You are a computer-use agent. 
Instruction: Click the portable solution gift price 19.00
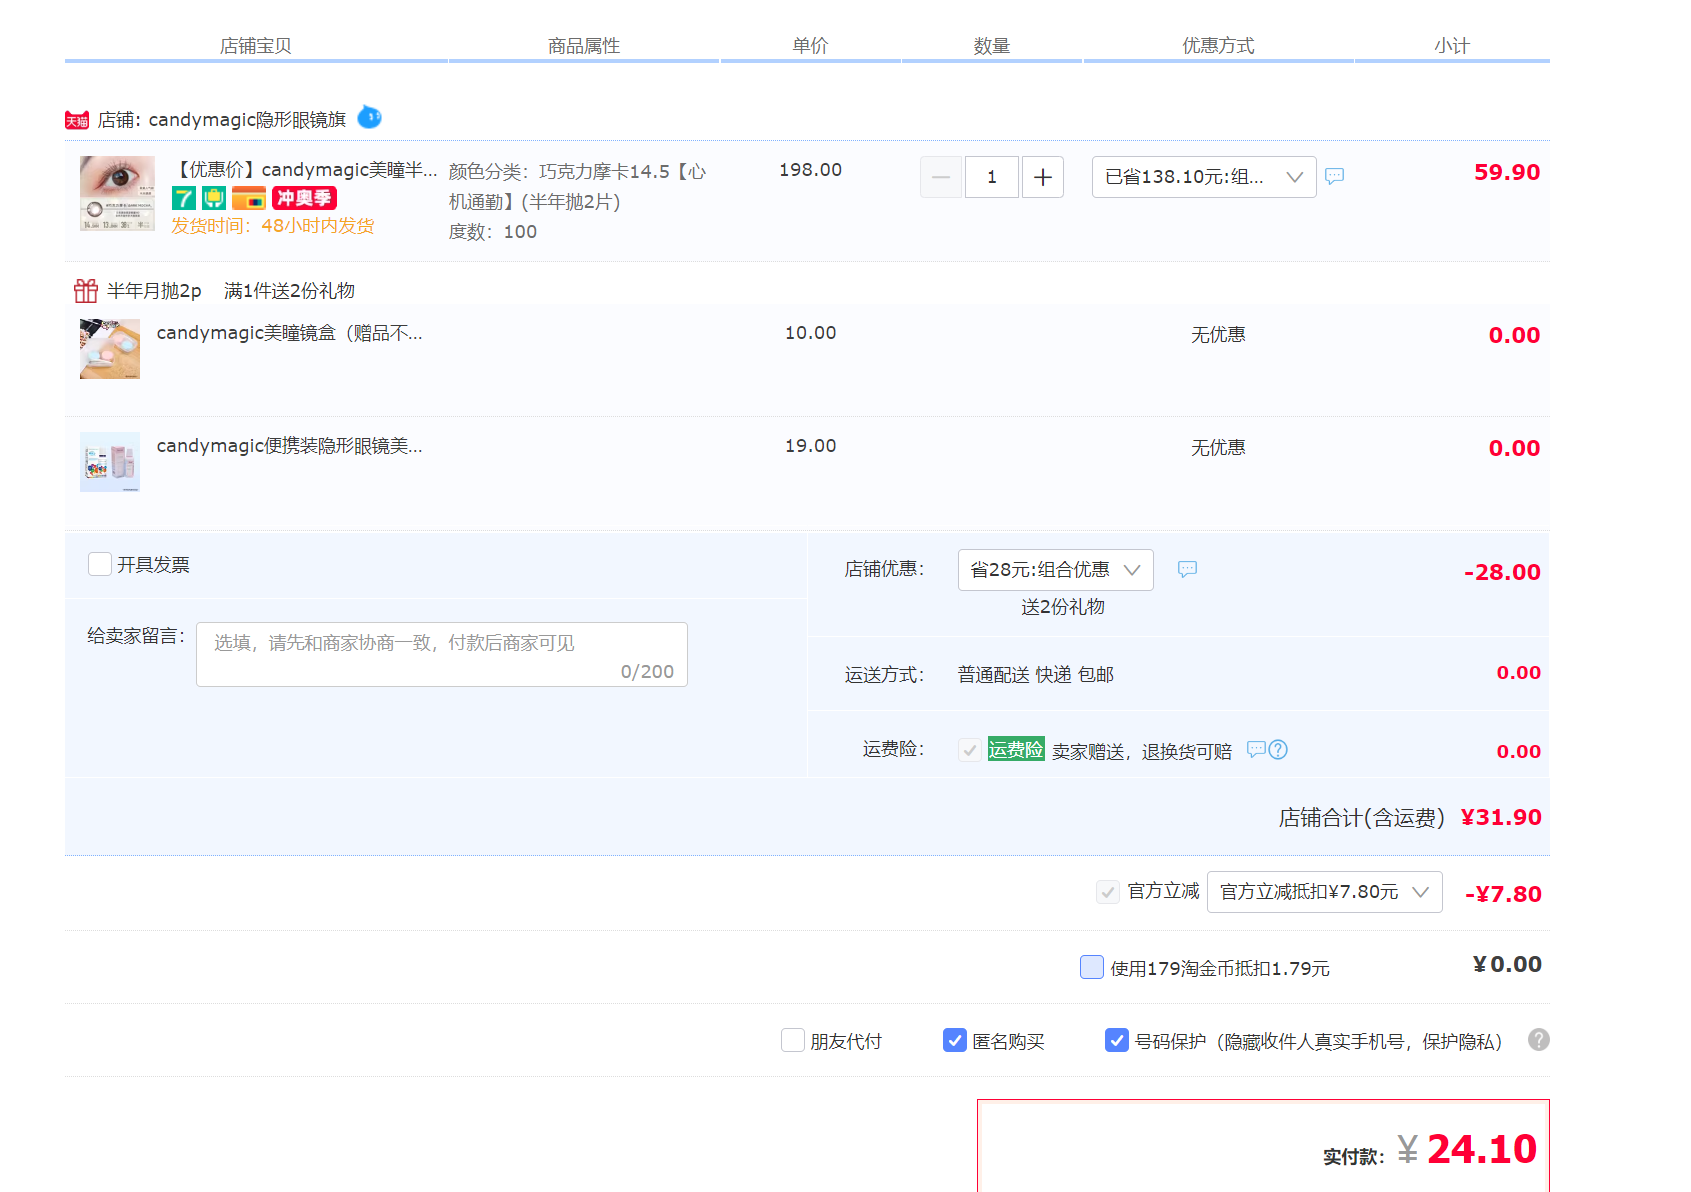[x=811, y=446]
